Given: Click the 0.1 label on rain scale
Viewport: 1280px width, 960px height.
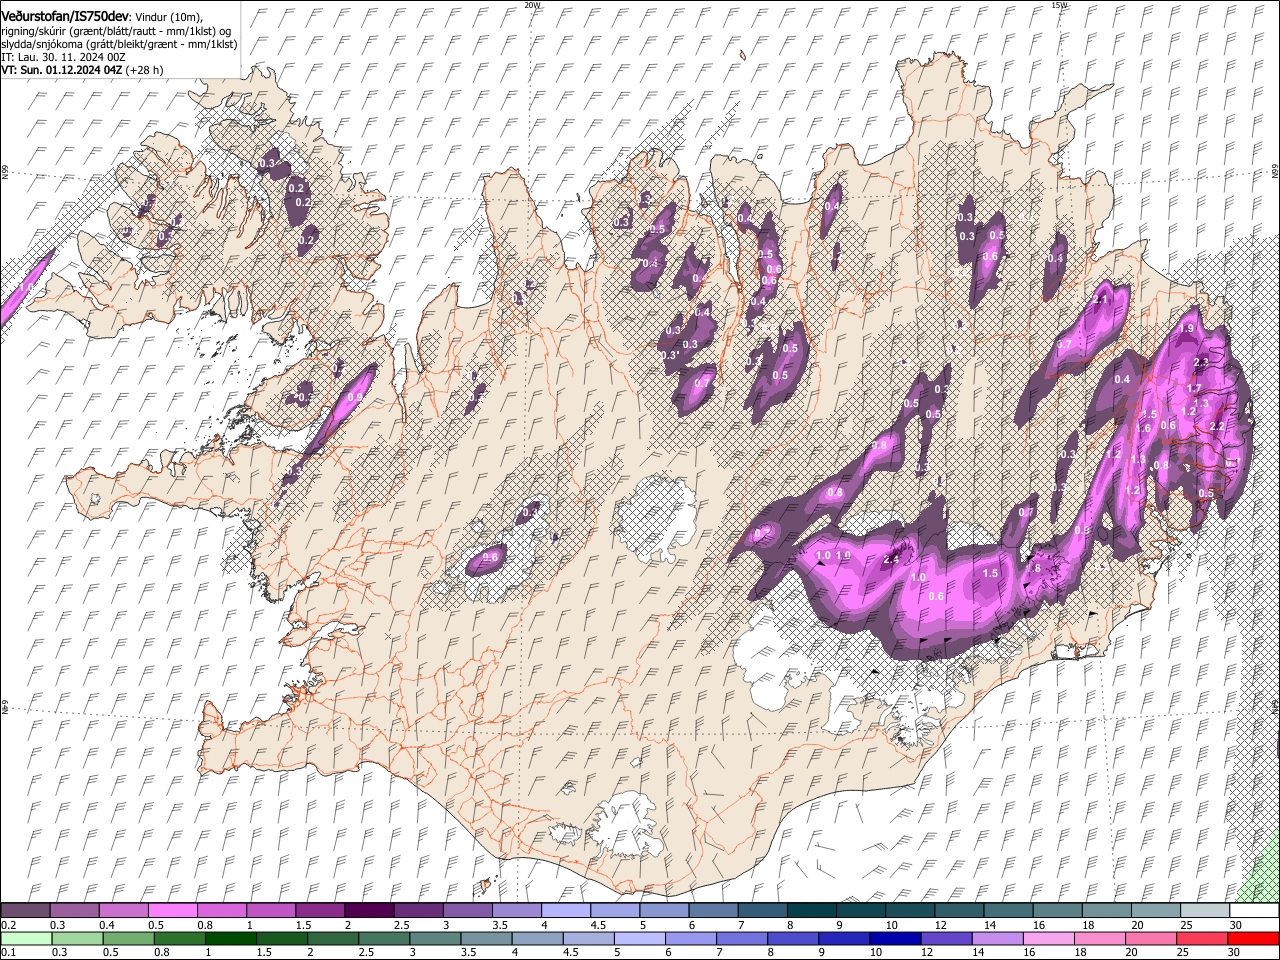Looking at the screenshot, I should click(x=7, y=952).
